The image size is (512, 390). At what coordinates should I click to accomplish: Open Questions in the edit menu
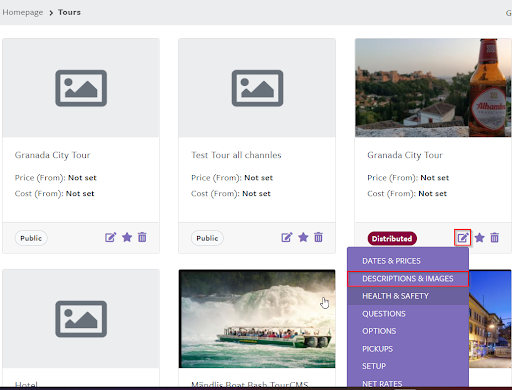(408, 314)
